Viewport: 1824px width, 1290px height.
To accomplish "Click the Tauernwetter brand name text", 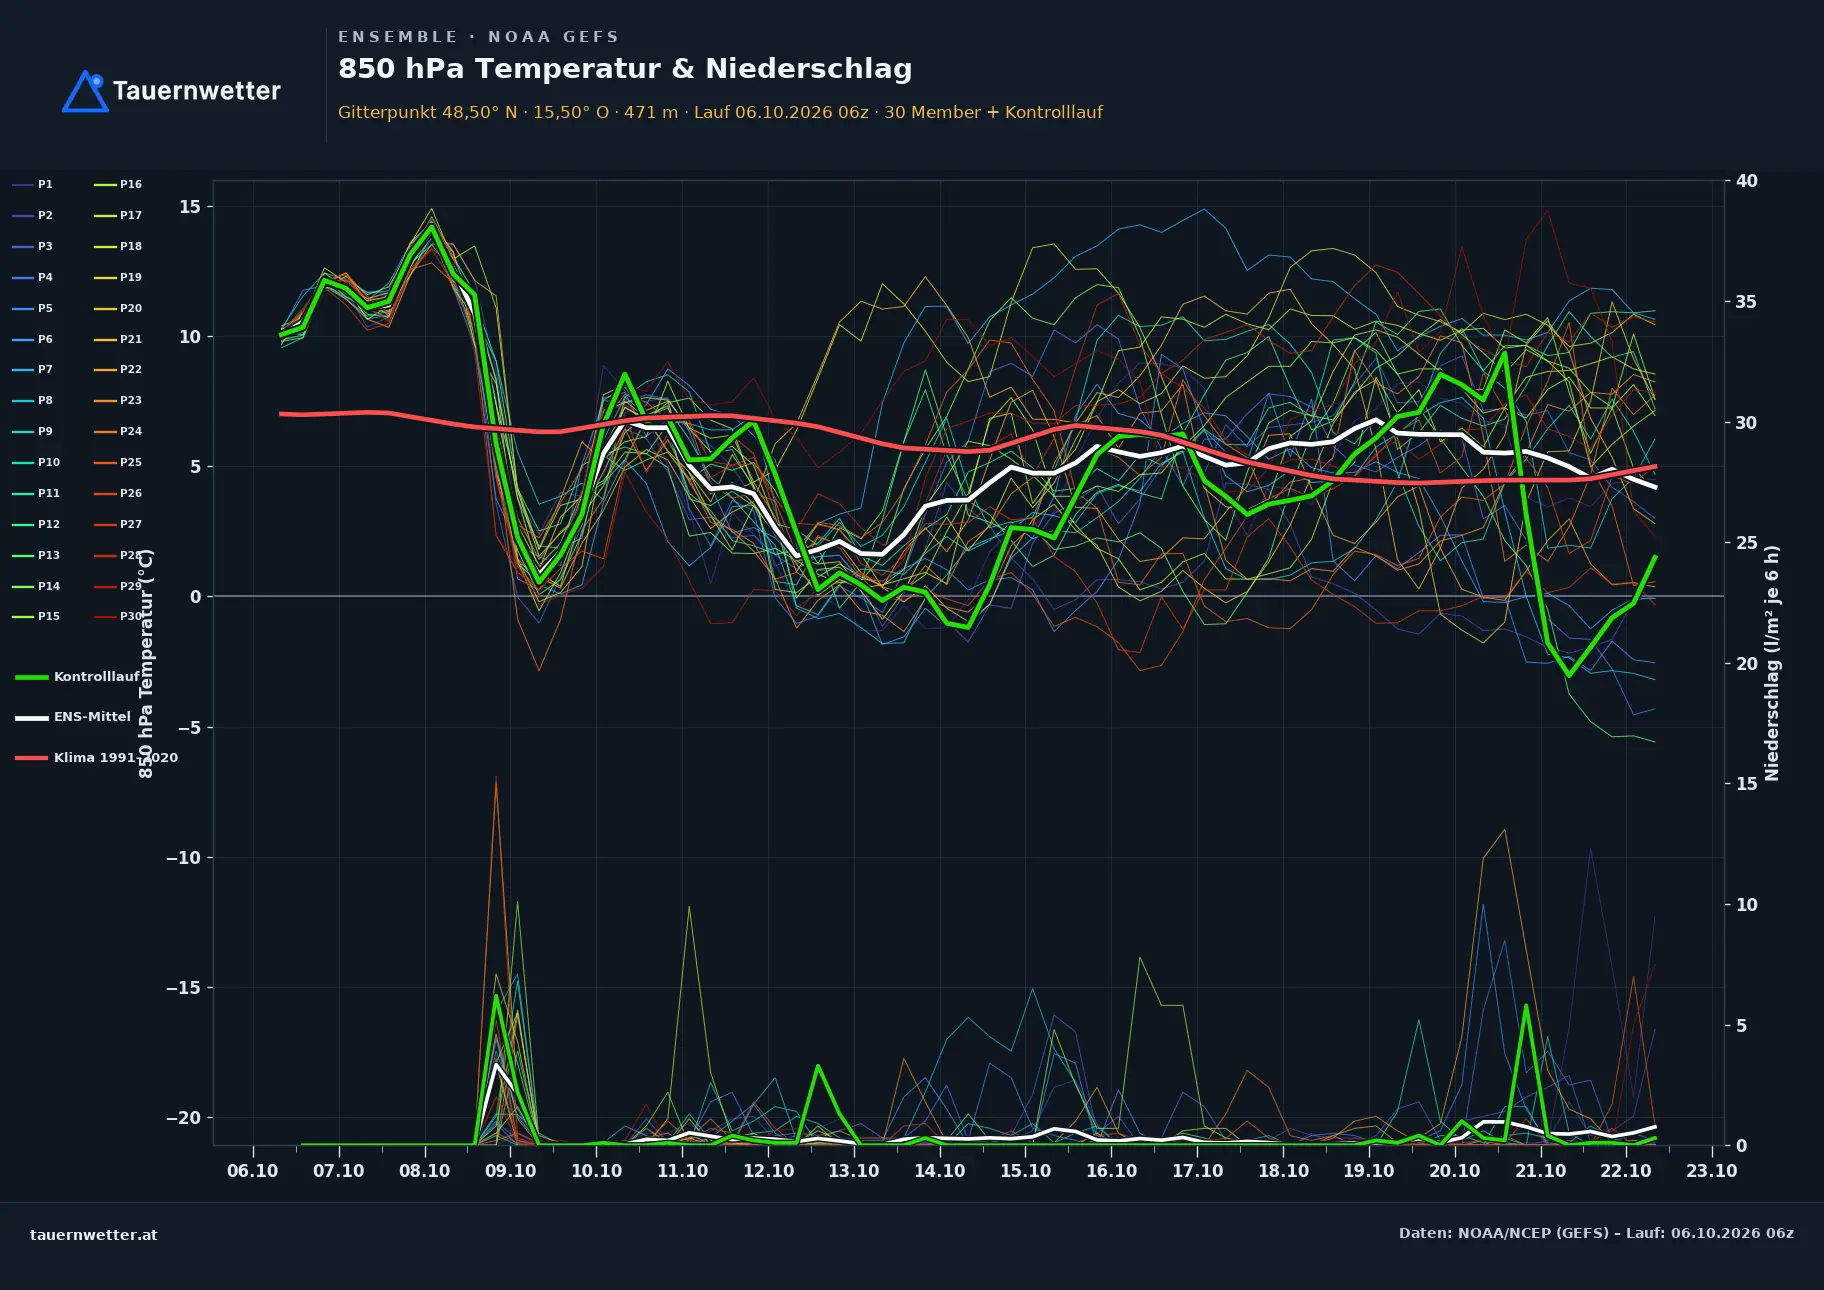I will [197, 91].
